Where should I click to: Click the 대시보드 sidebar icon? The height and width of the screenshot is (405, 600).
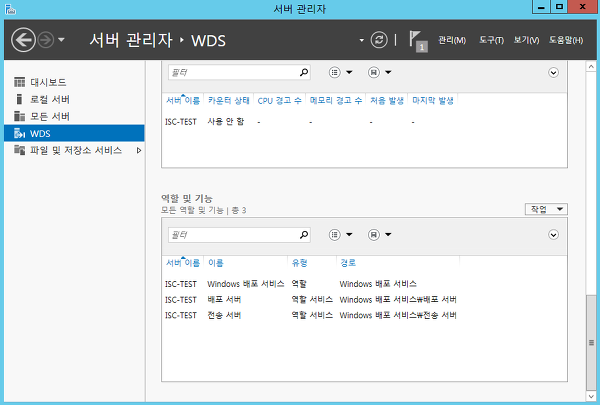tap(19, 82)
